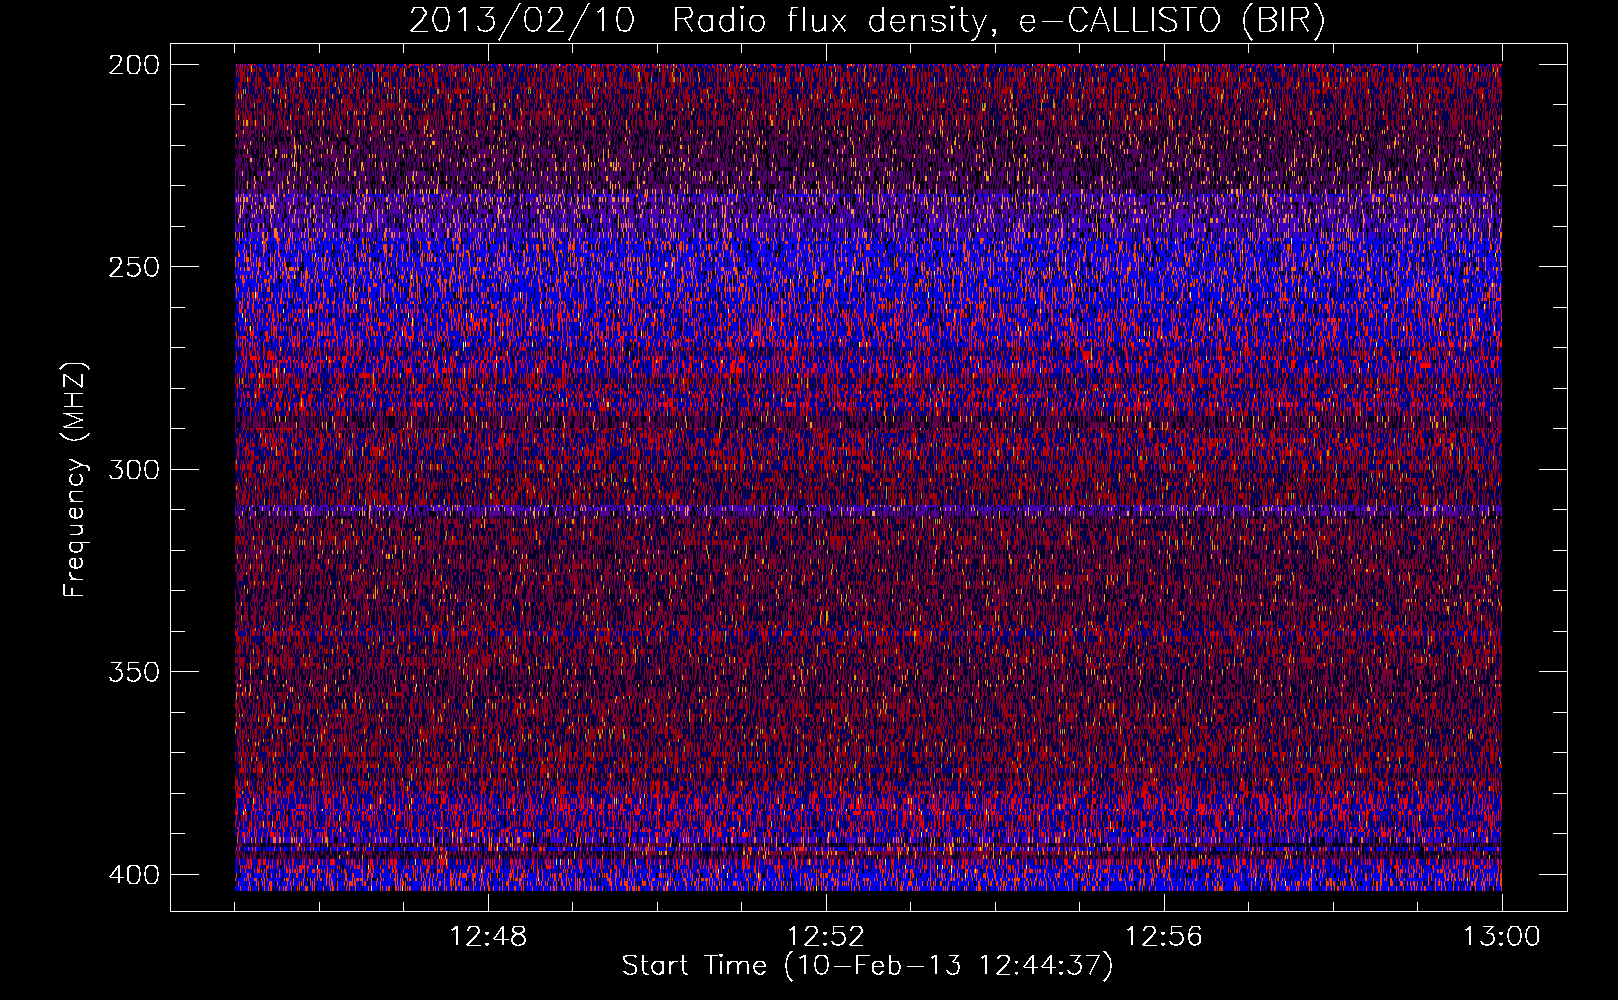Click the 'Start Time (10-Feb-13 12:44:37)' label
This screenshot has height=1000, width=1618.
(x=867, y=966)
